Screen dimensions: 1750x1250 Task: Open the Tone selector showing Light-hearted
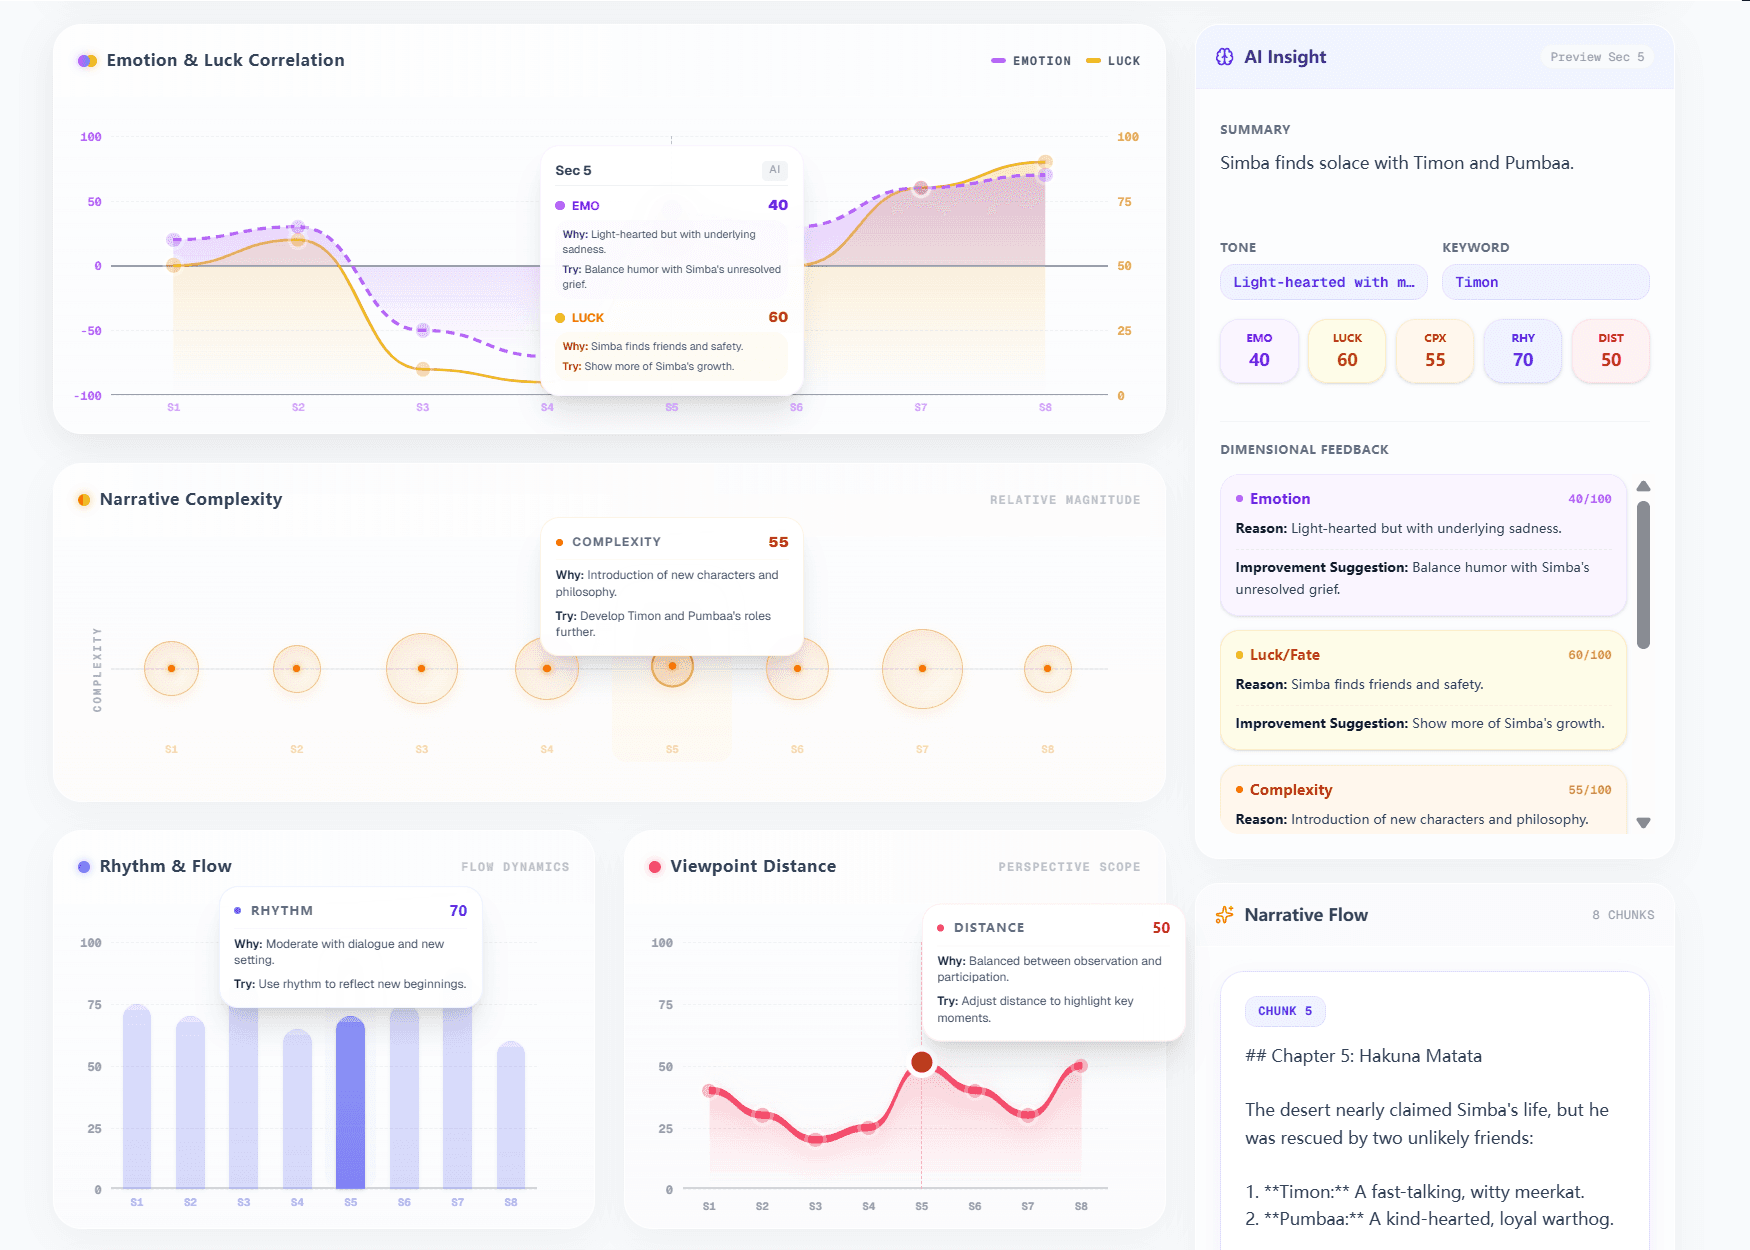(1322, 282)
